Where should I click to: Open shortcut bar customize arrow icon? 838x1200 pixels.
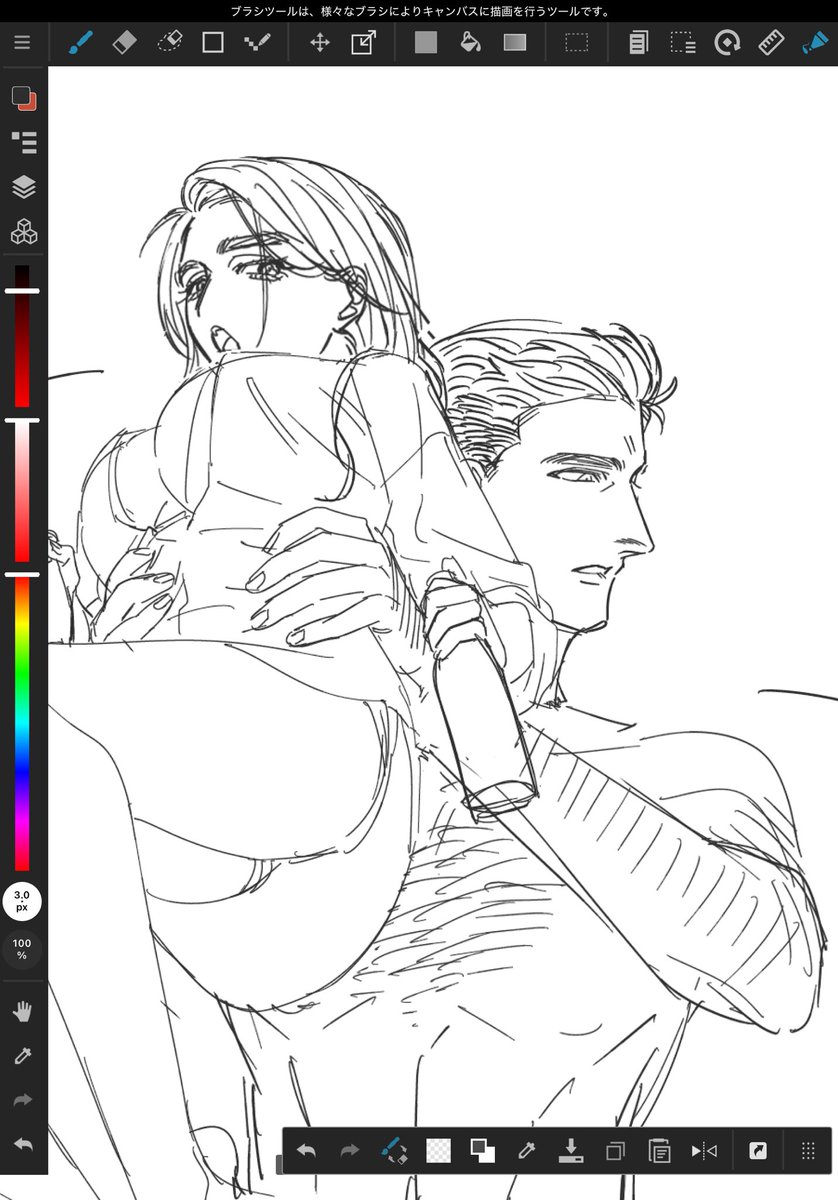757,1151
